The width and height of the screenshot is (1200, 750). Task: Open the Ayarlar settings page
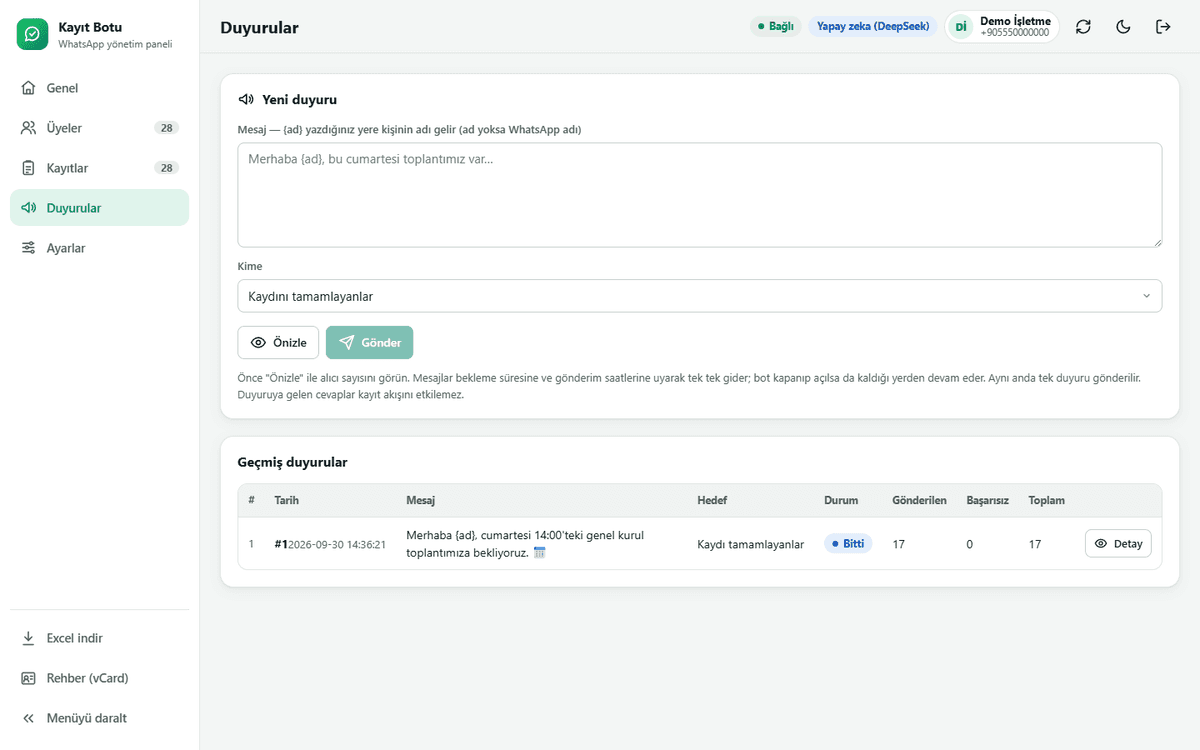(99, 248)
